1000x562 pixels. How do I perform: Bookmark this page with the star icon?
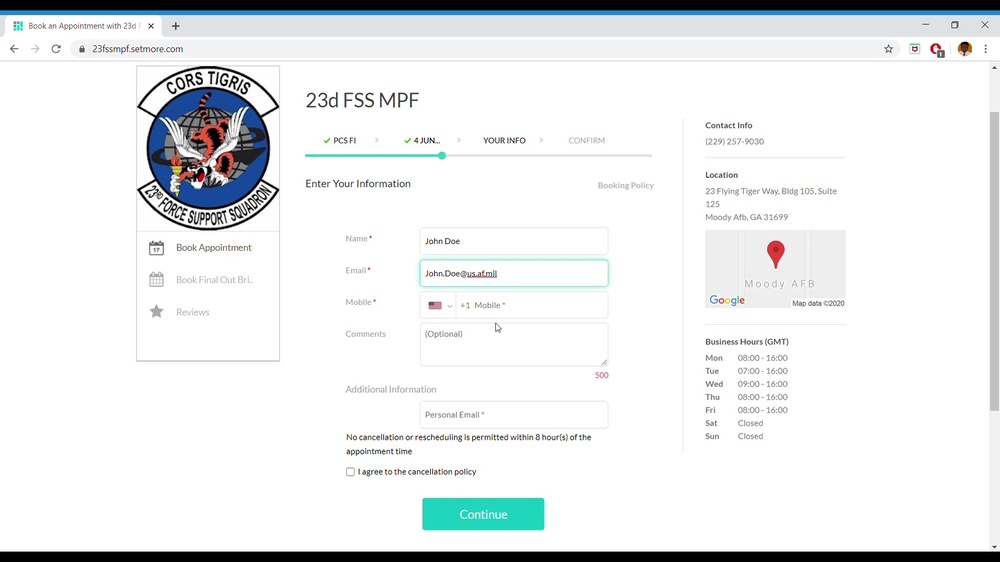[888, 49]
